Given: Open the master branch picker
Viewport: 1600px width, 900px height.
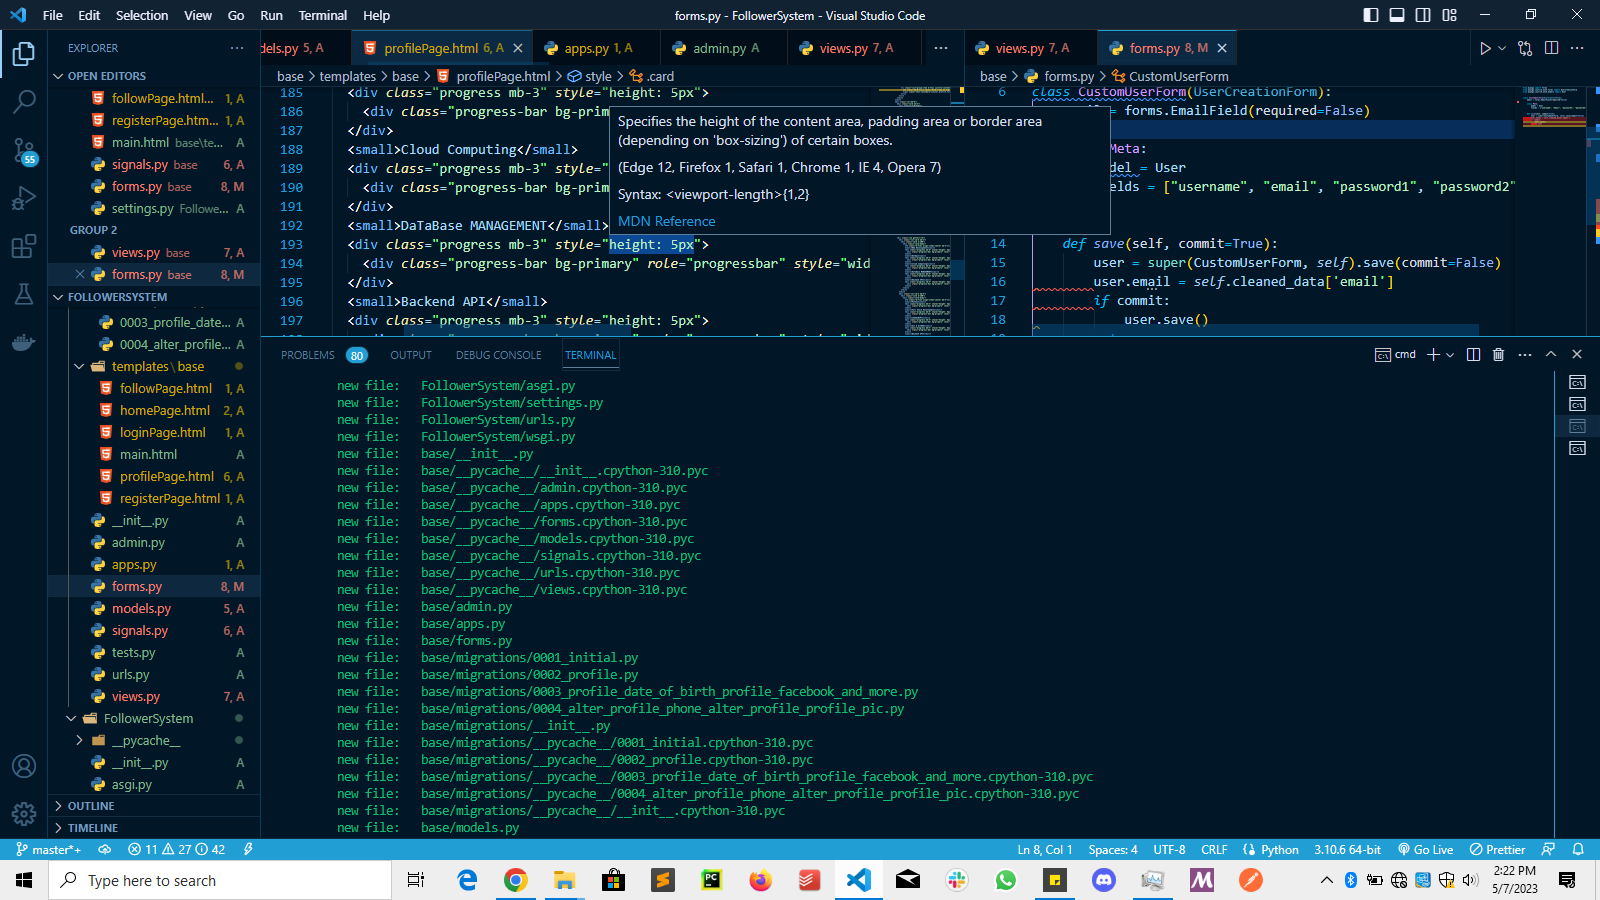Looking at the screenshot, I should pyautogui.click(x=50, y=849).
